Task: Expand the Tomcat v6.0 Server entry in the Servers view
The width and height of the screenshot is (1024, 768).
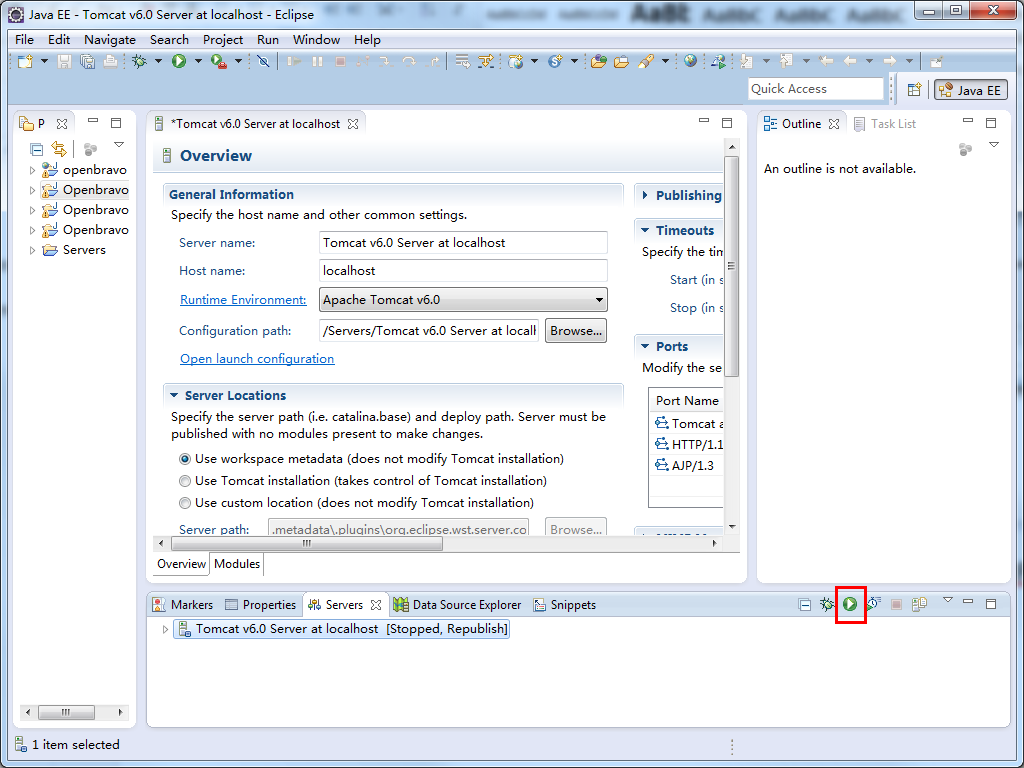Action: click(165, 630)
